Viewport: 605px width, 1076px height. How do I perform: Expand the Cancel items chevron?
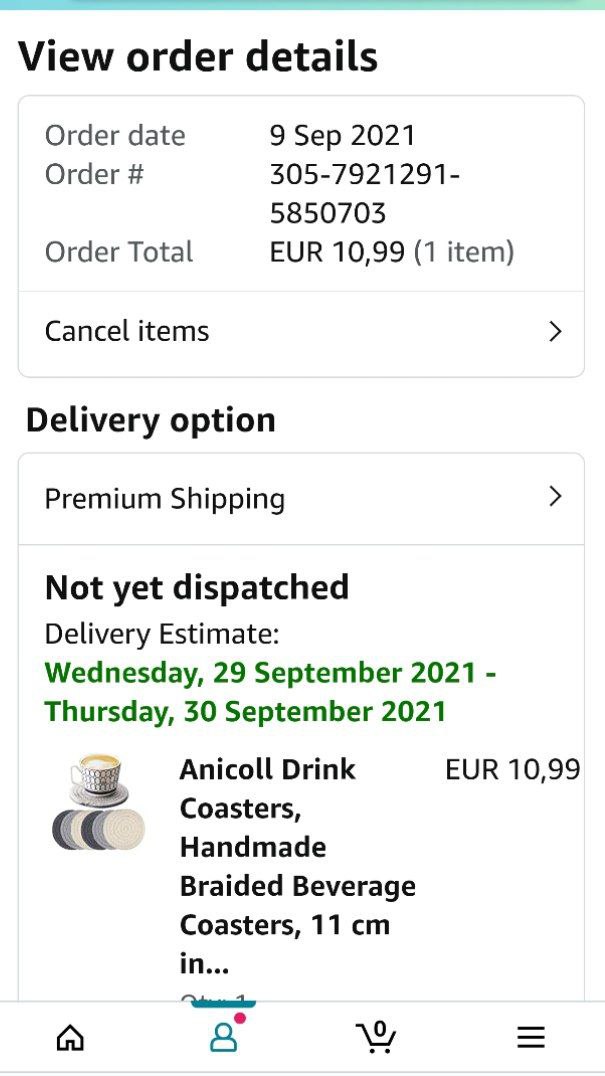click(556, 332)
